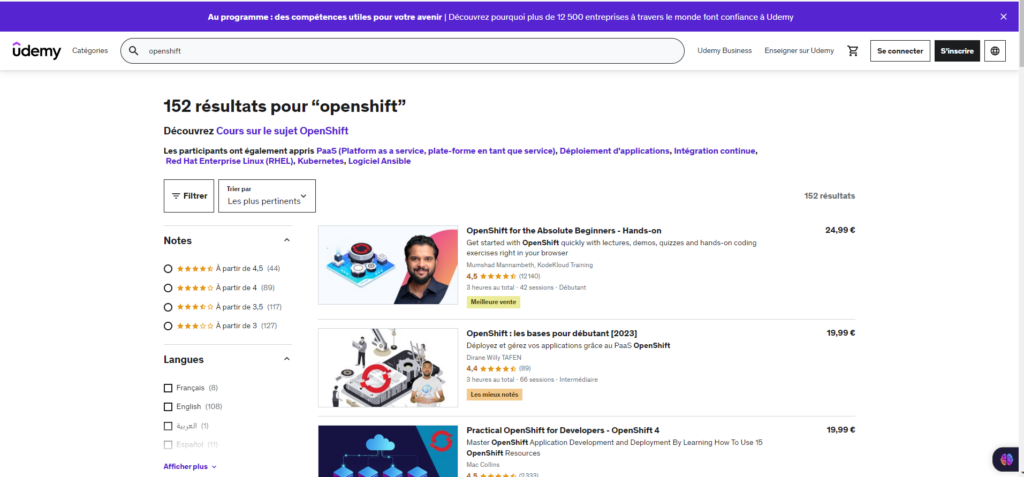Click the Dirane Willy TAFEN instructor text
Viewport: 1024px width, 477px height.
click(496, 357)
